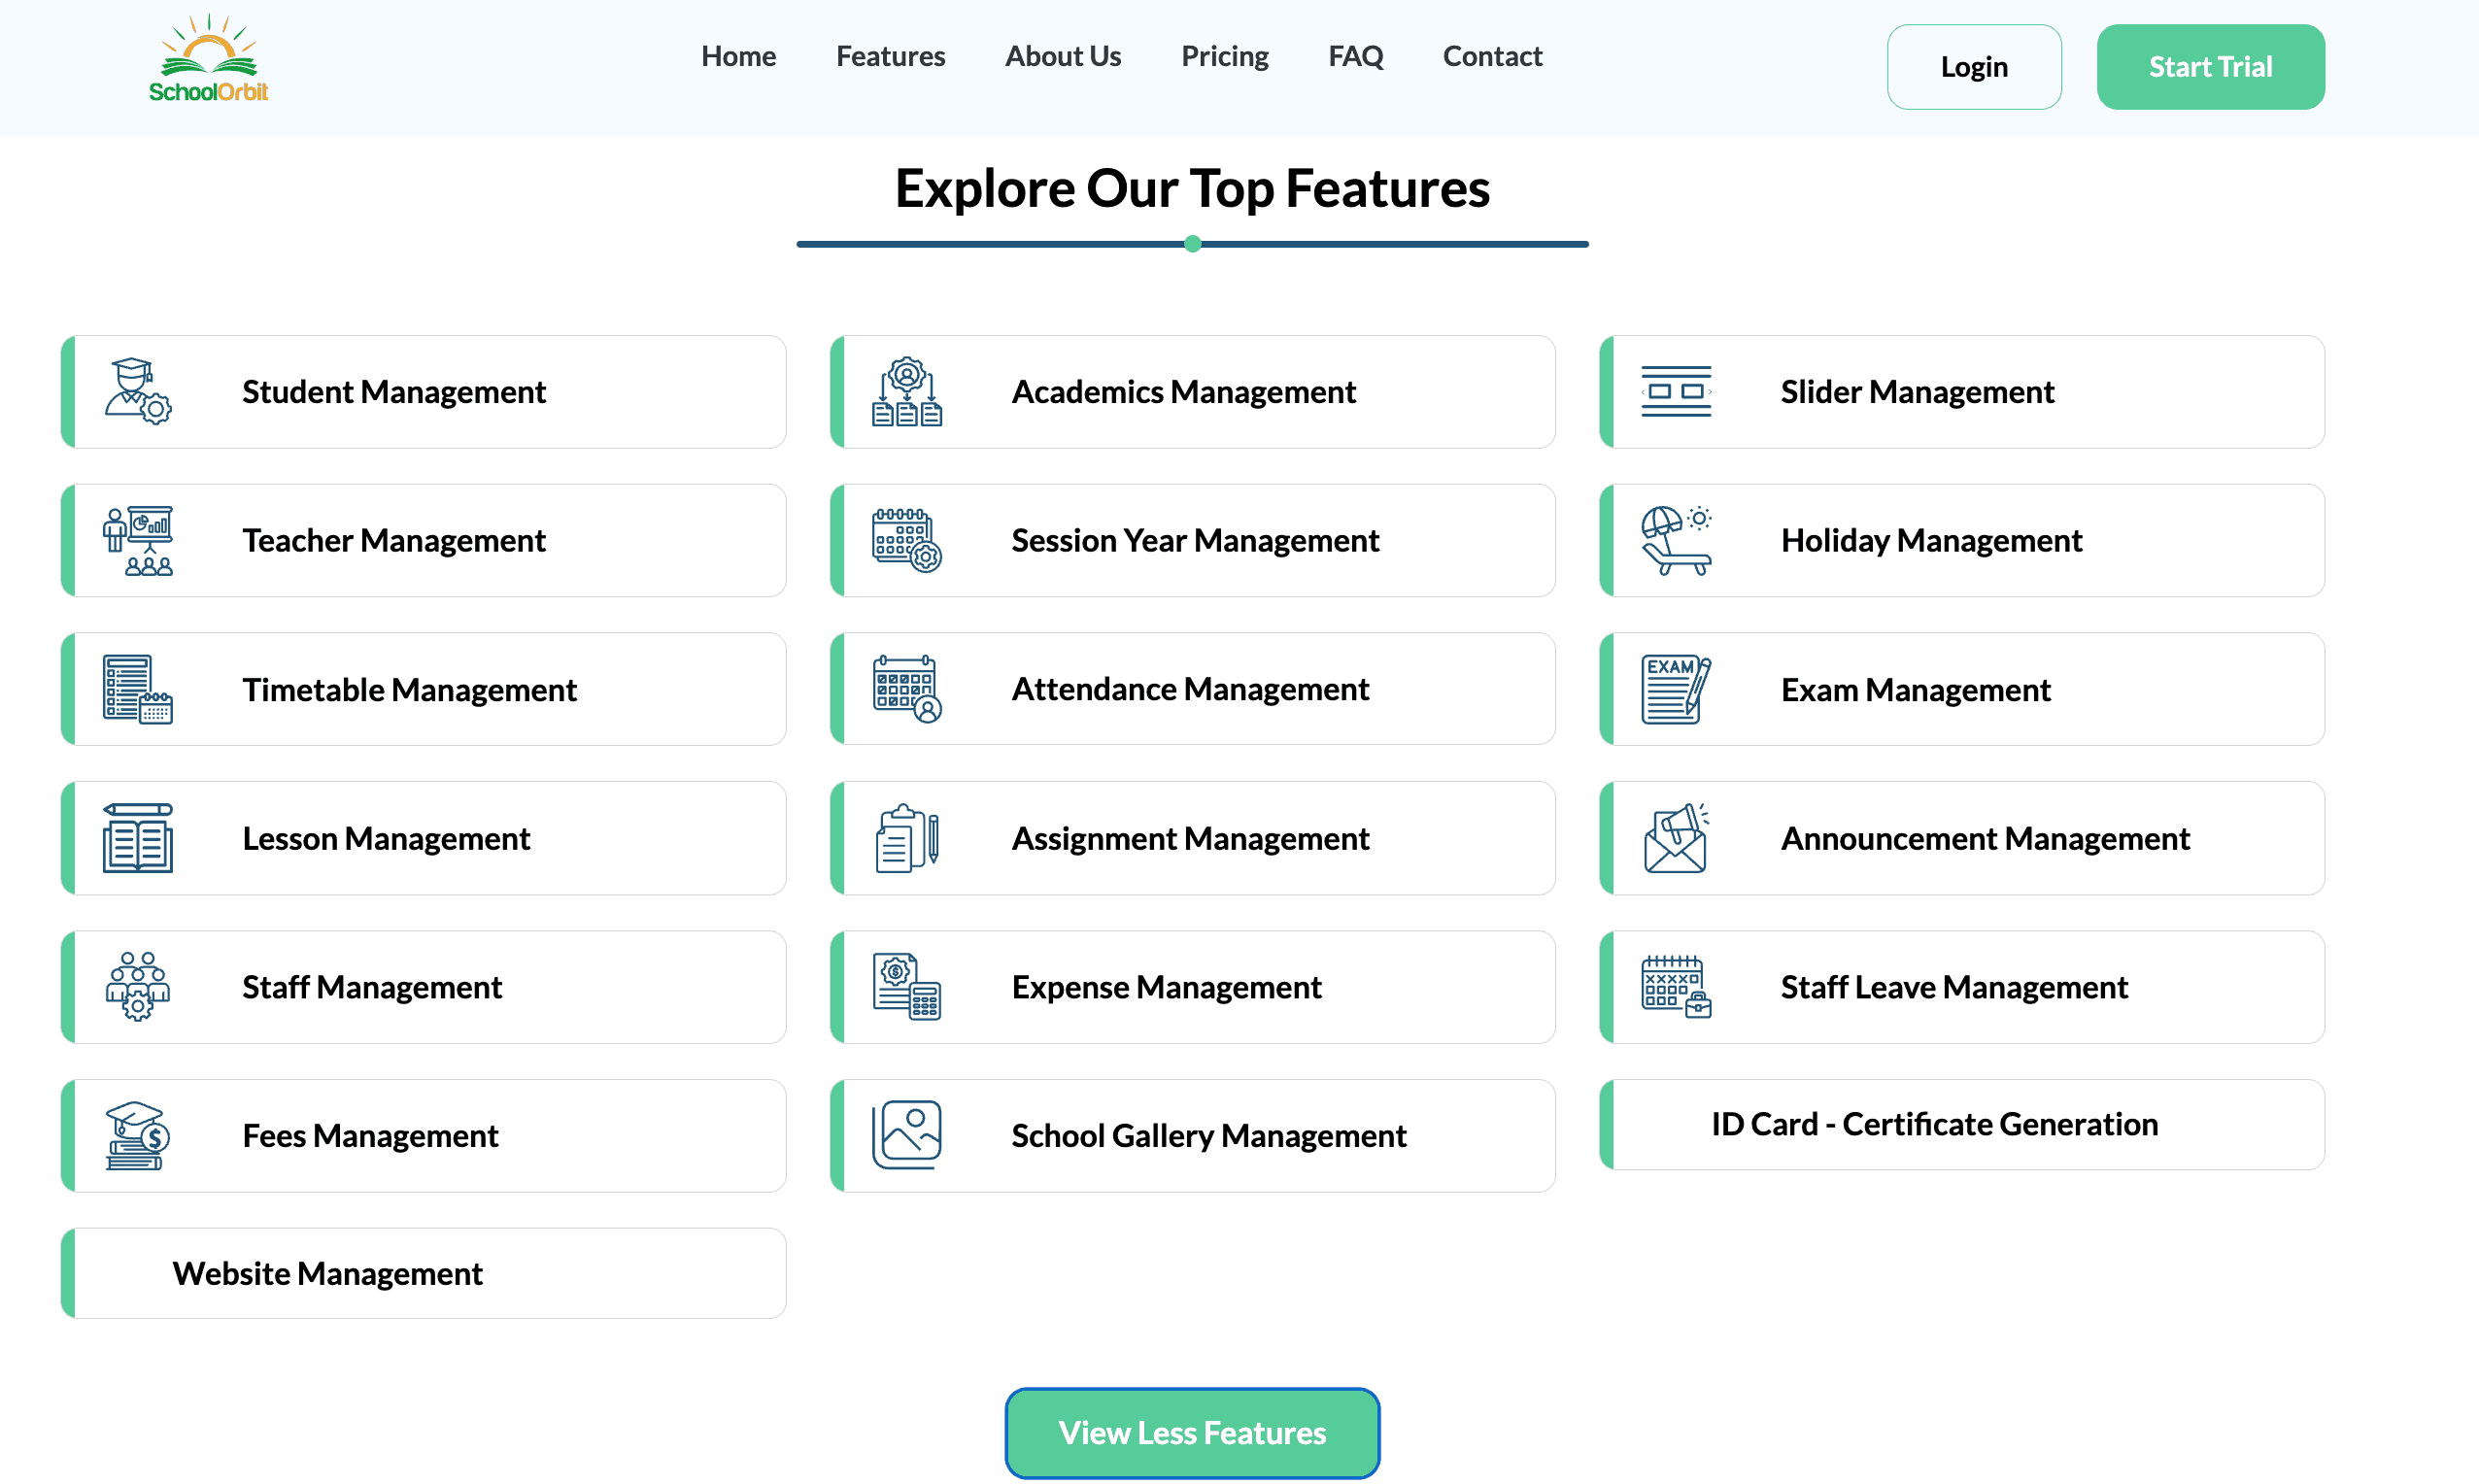Image resolution: width=2479 pixels, height=1484 pixels.
Task: Click the Announcement Management megaphone-envelope icon
Action: pyautogui.click(x=1676, y=838)
